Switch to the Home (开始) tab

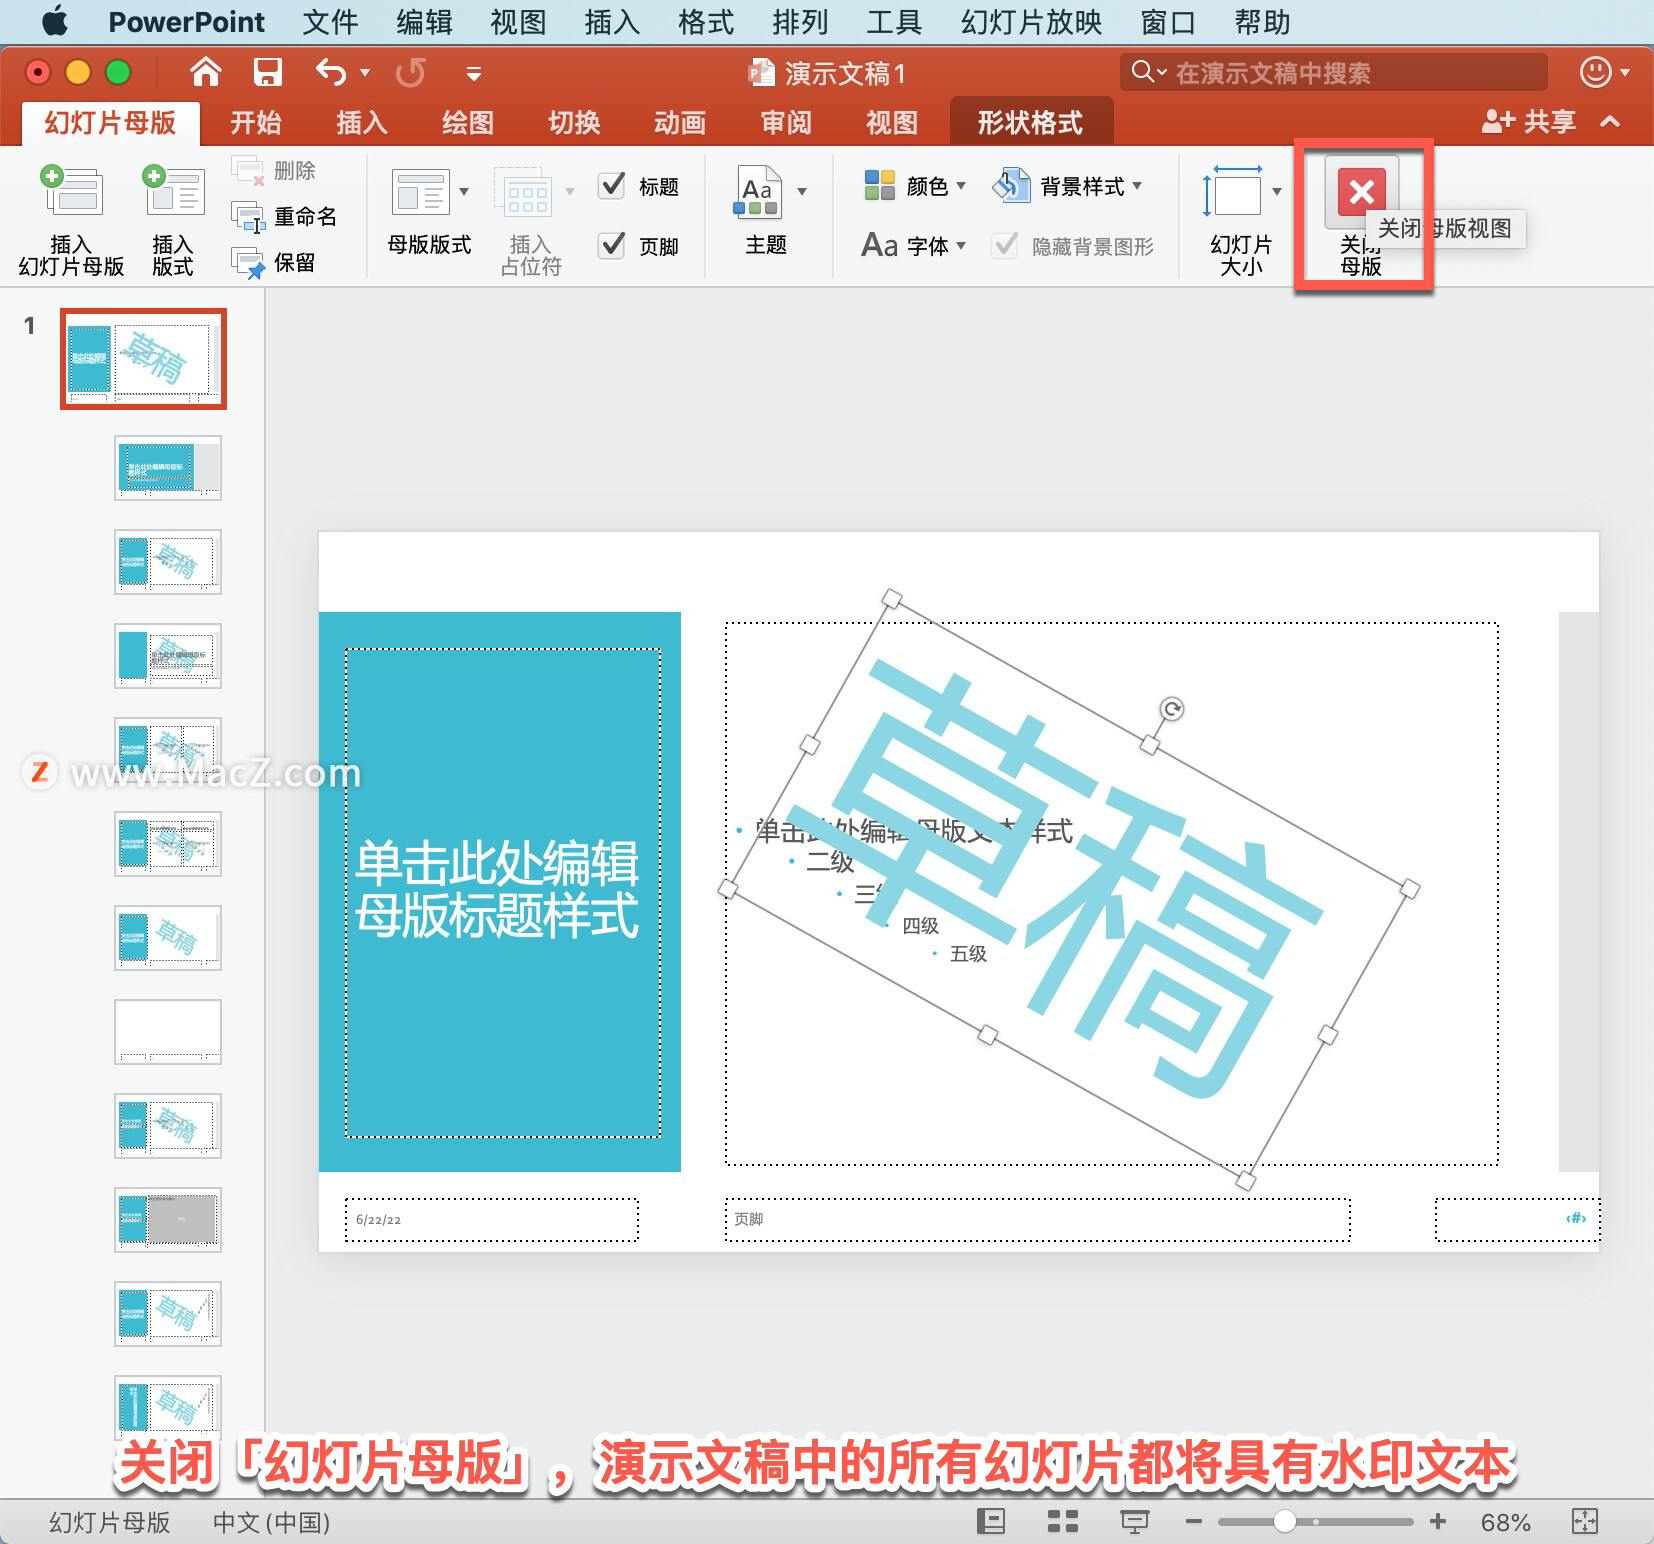coord(256,123)
